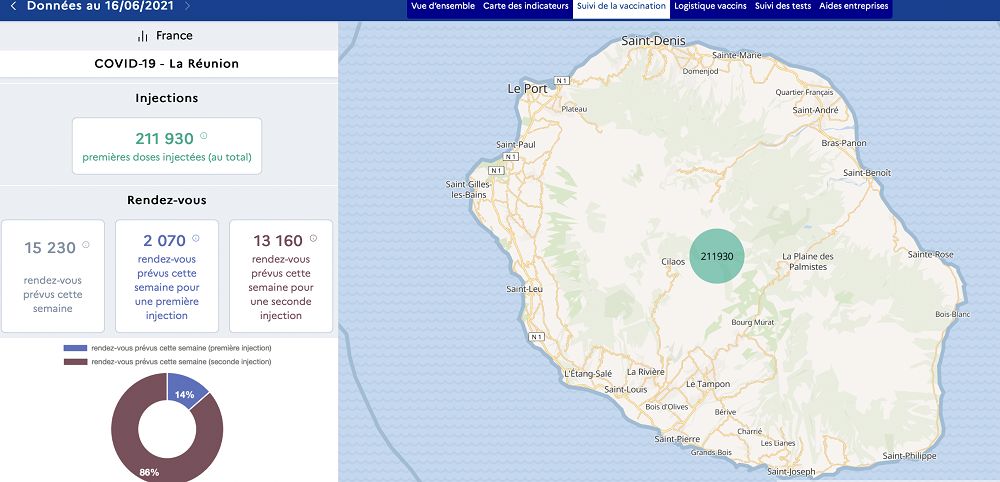Click the bar chart icon beside France
1000x482 pixels.
pyautogui.click(x=142, y=36)
